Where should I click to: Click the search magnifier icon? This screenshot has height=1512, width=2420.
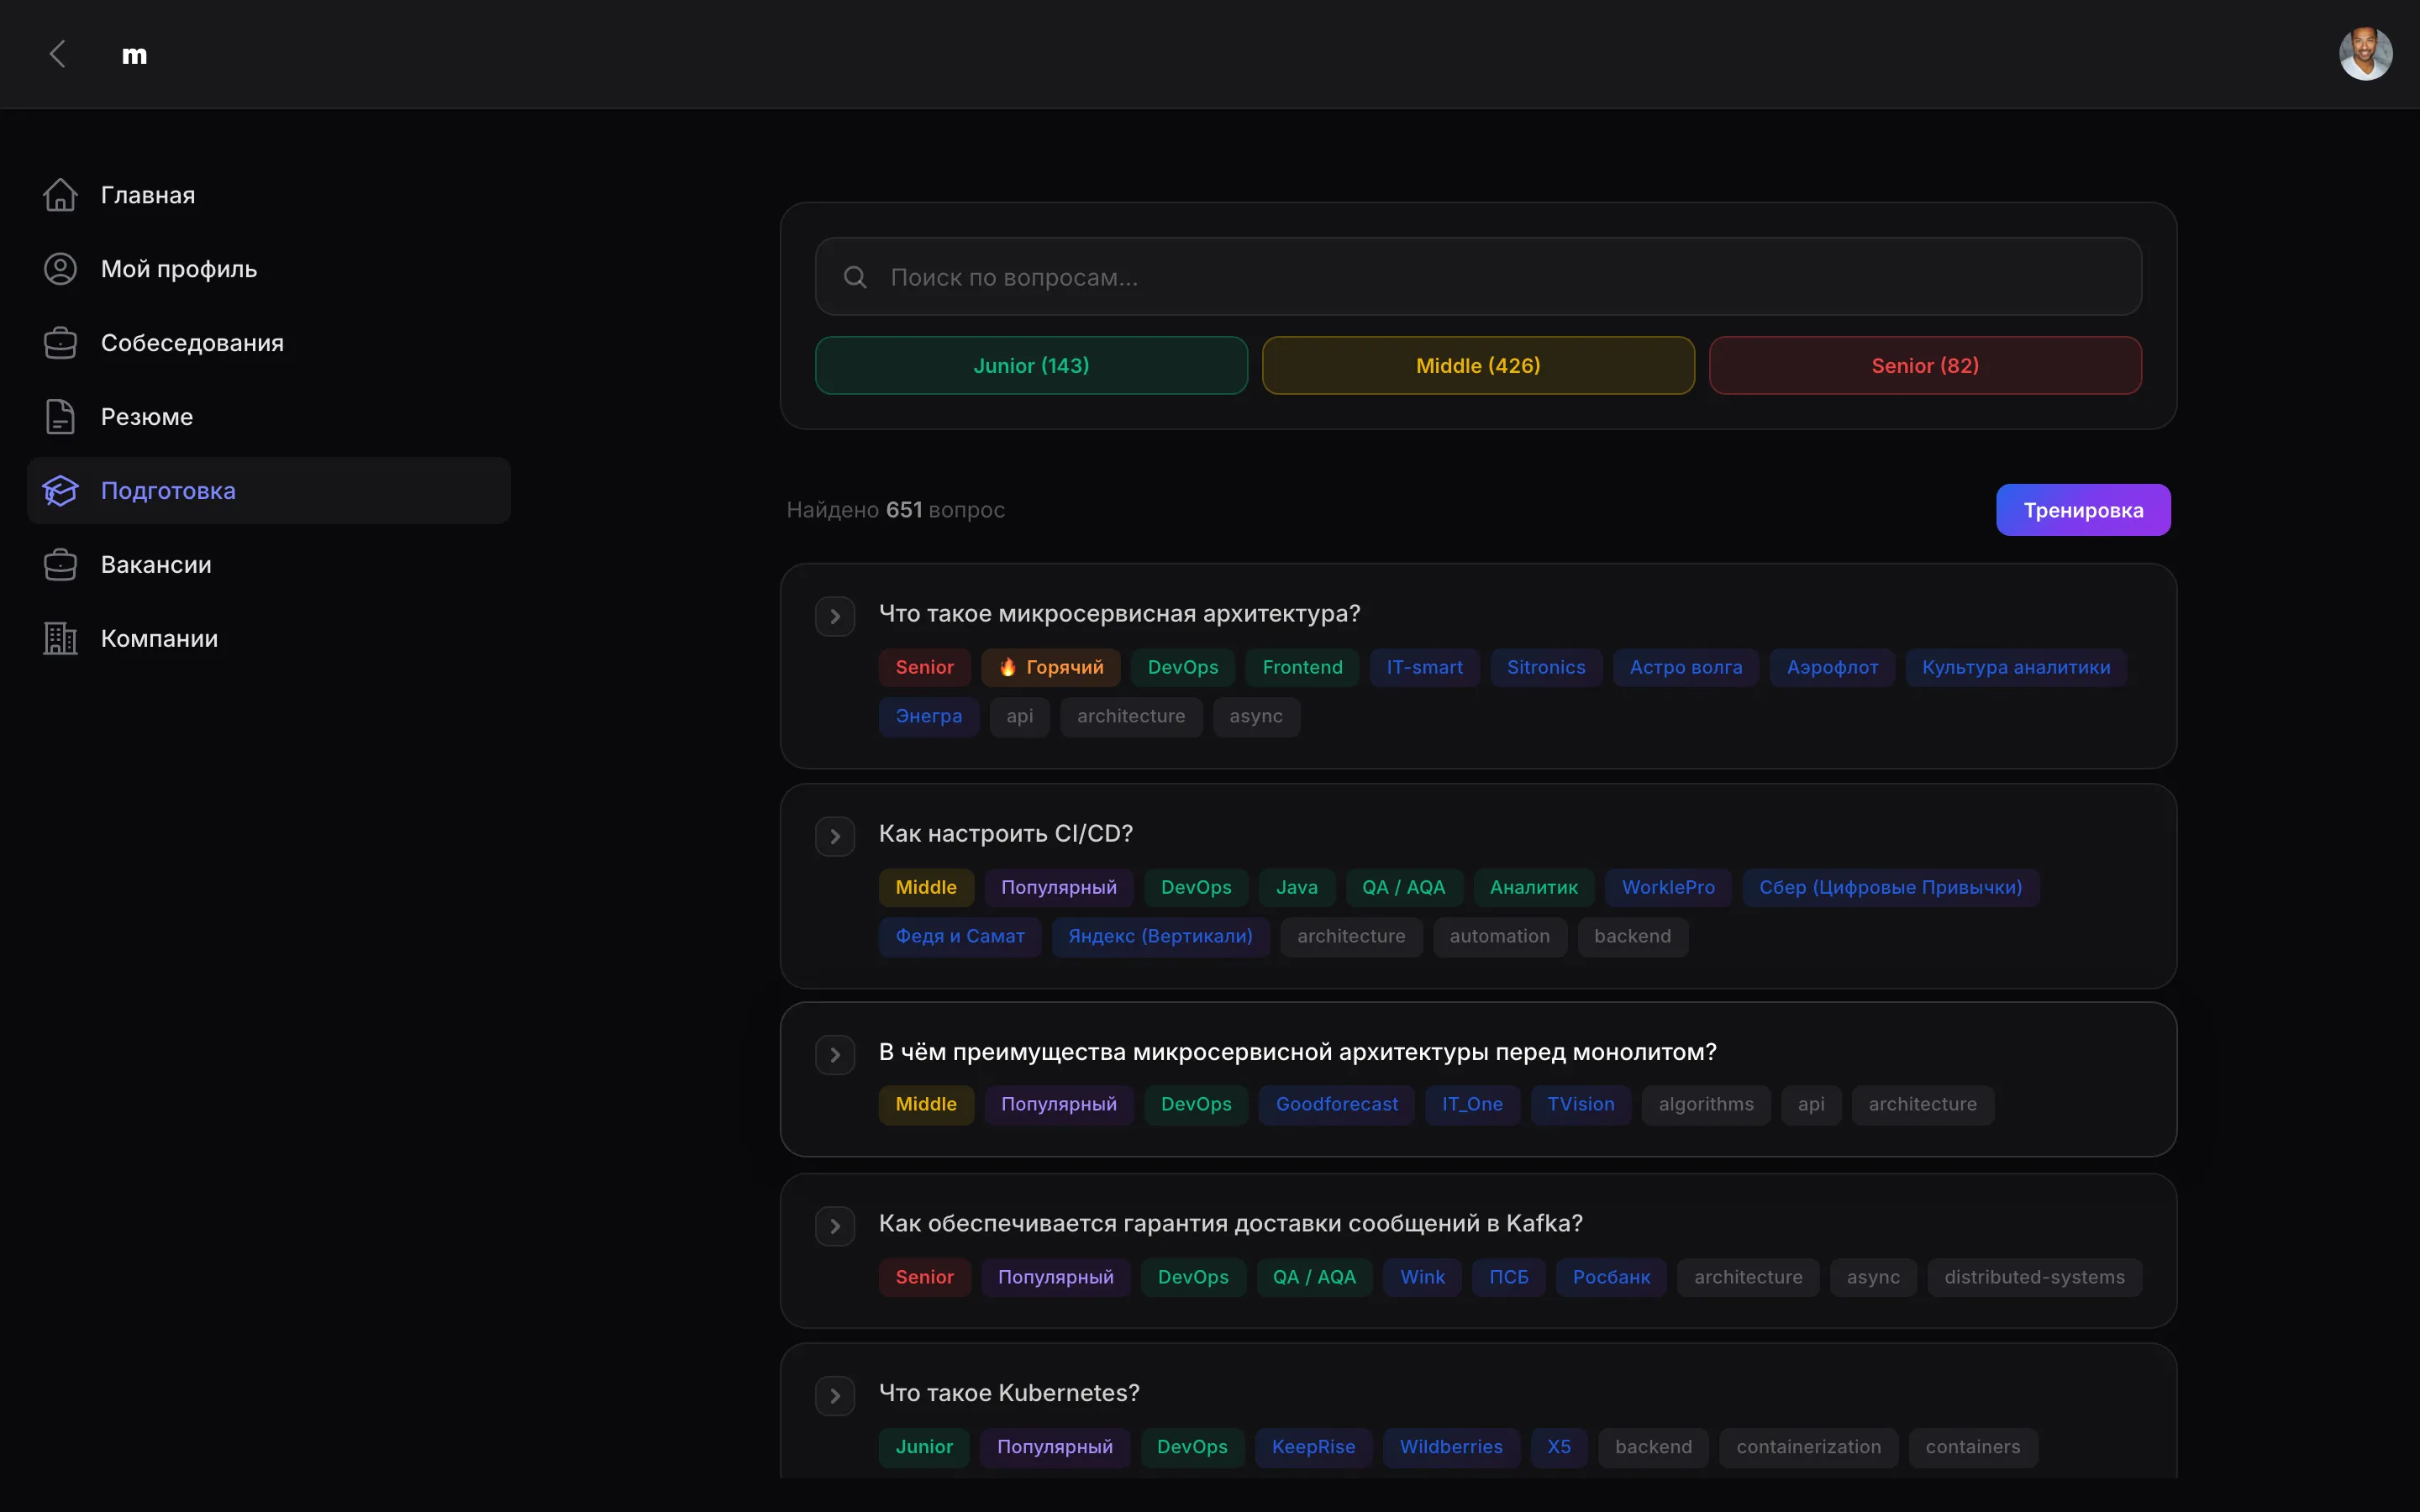tap(855, 277)
